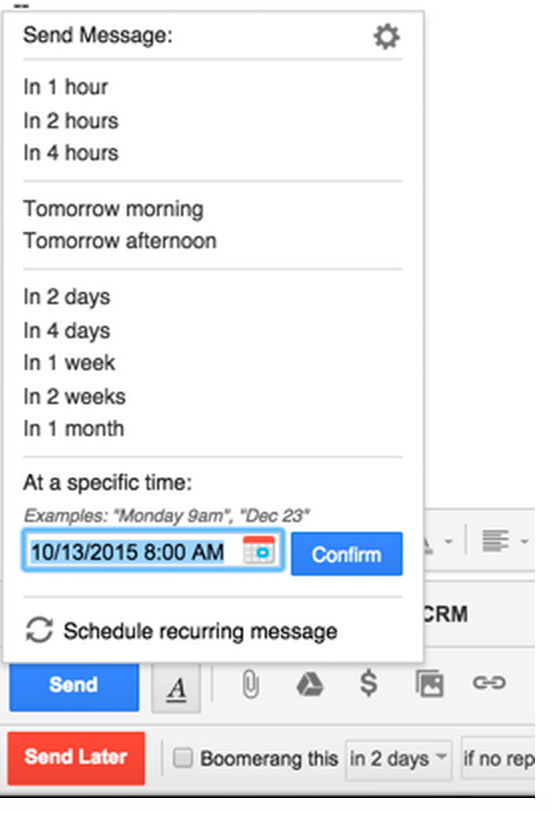553x813 pixels.
Task: Insert photo using the image icon
Action: point(430,684)
